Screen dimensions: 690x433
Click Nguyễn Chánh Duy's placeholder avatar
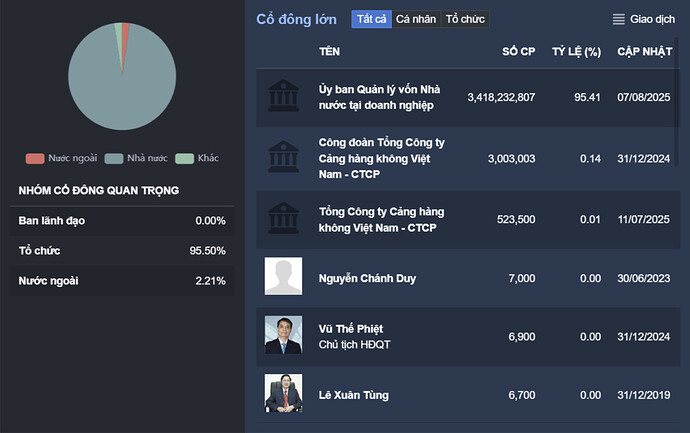tap(283, 276)
